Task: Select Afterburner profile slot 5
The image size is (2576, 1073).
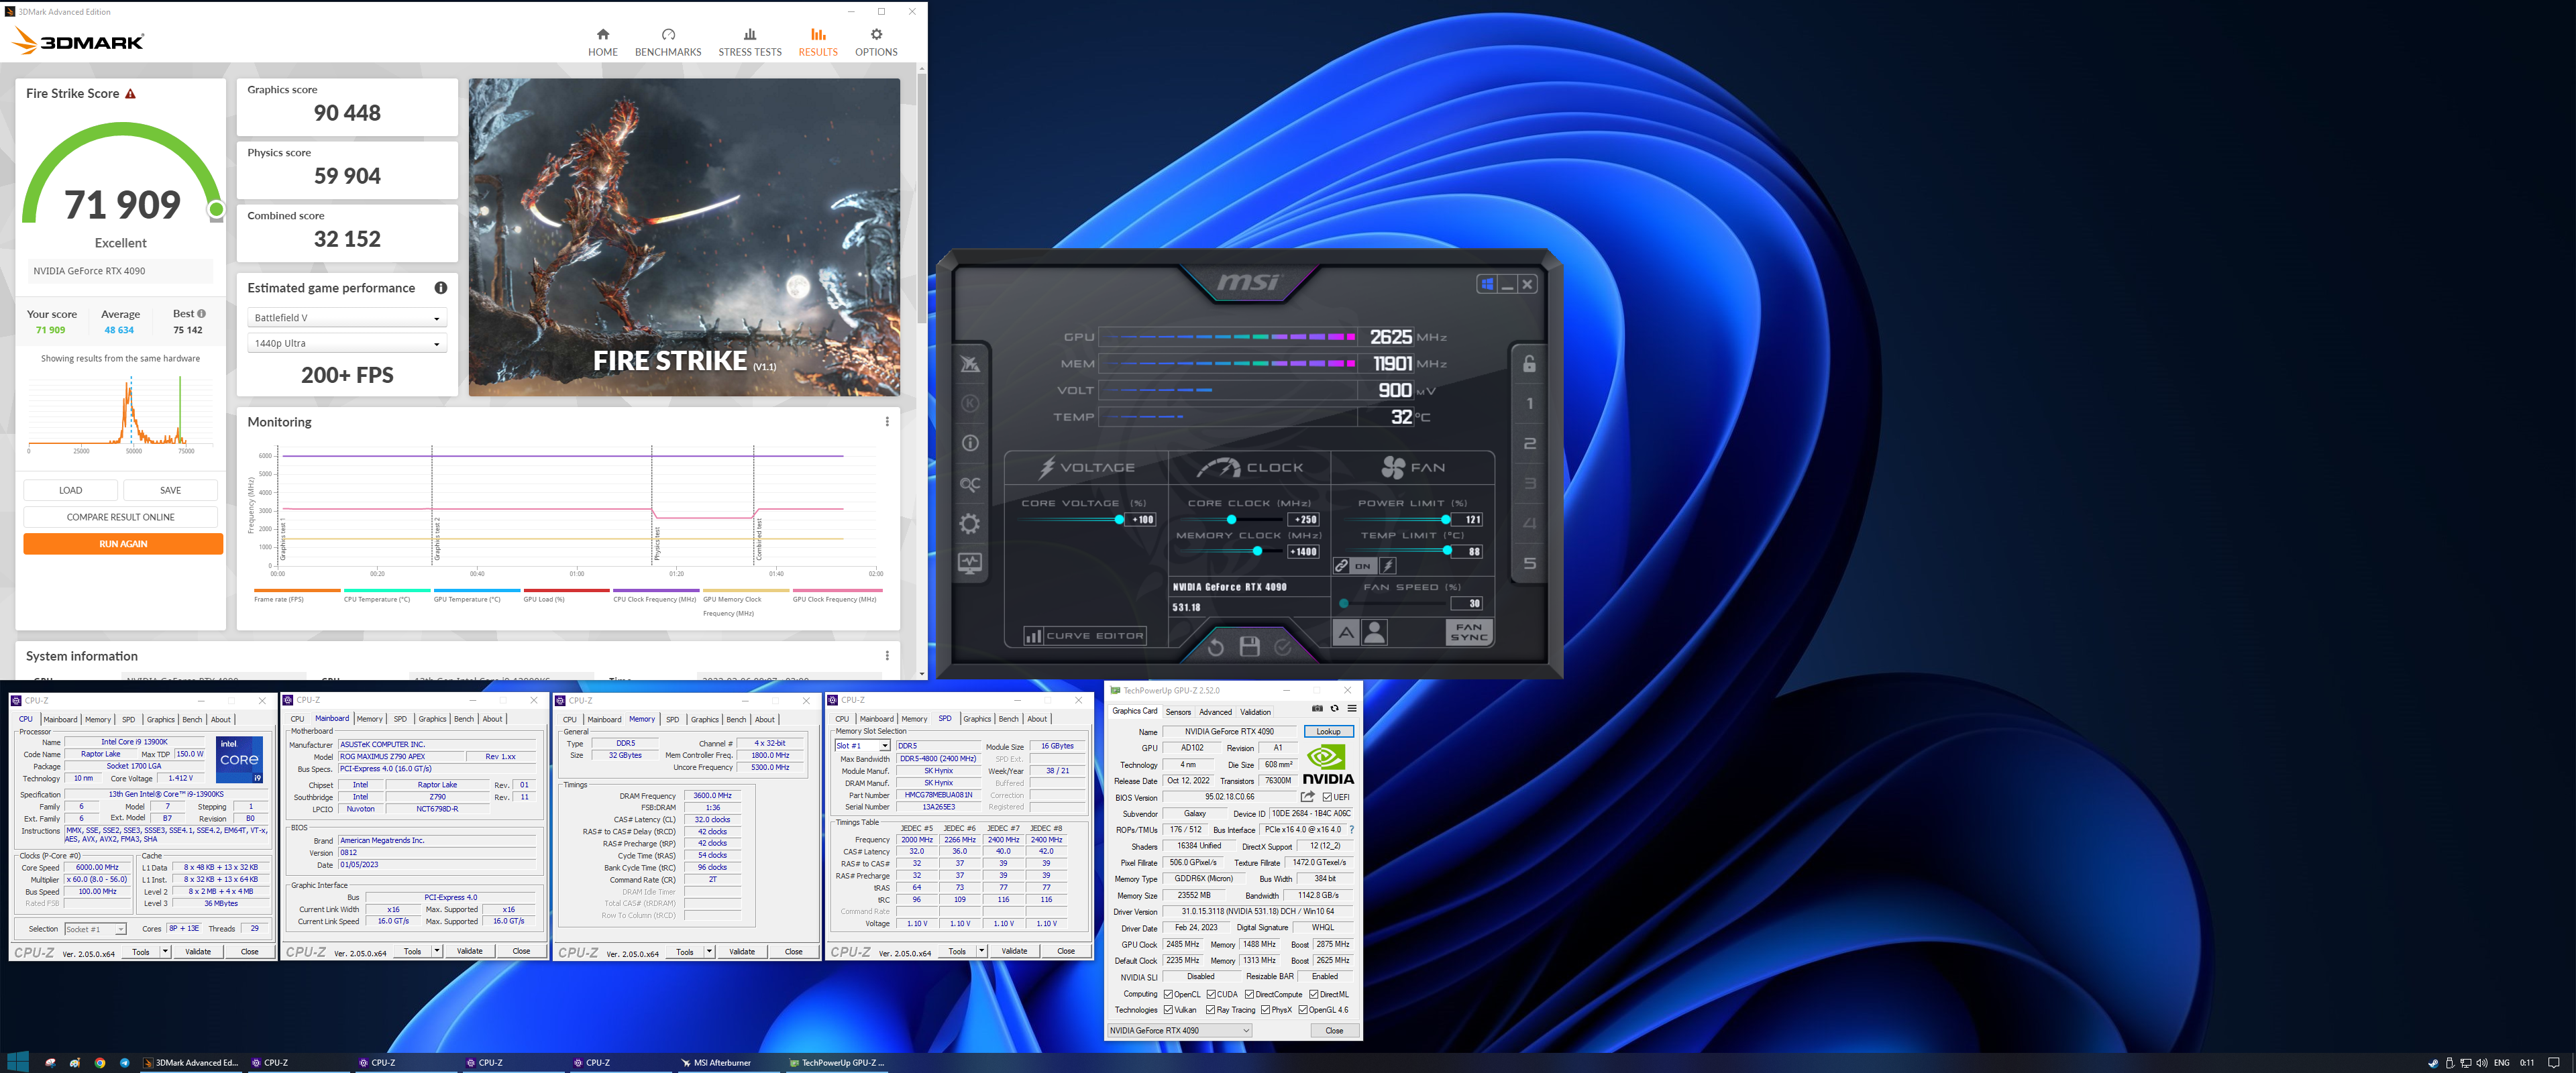Action: (1529, 563)
